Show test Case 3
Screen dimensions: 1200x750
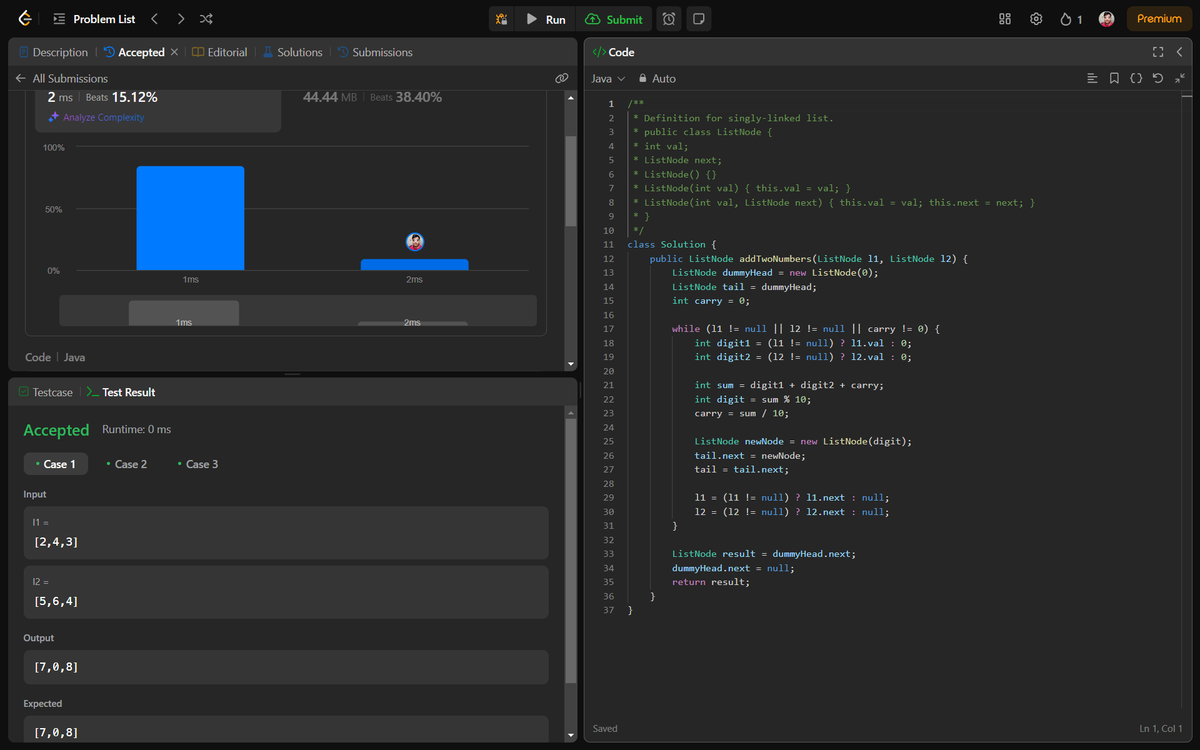[x=197, y=464]
